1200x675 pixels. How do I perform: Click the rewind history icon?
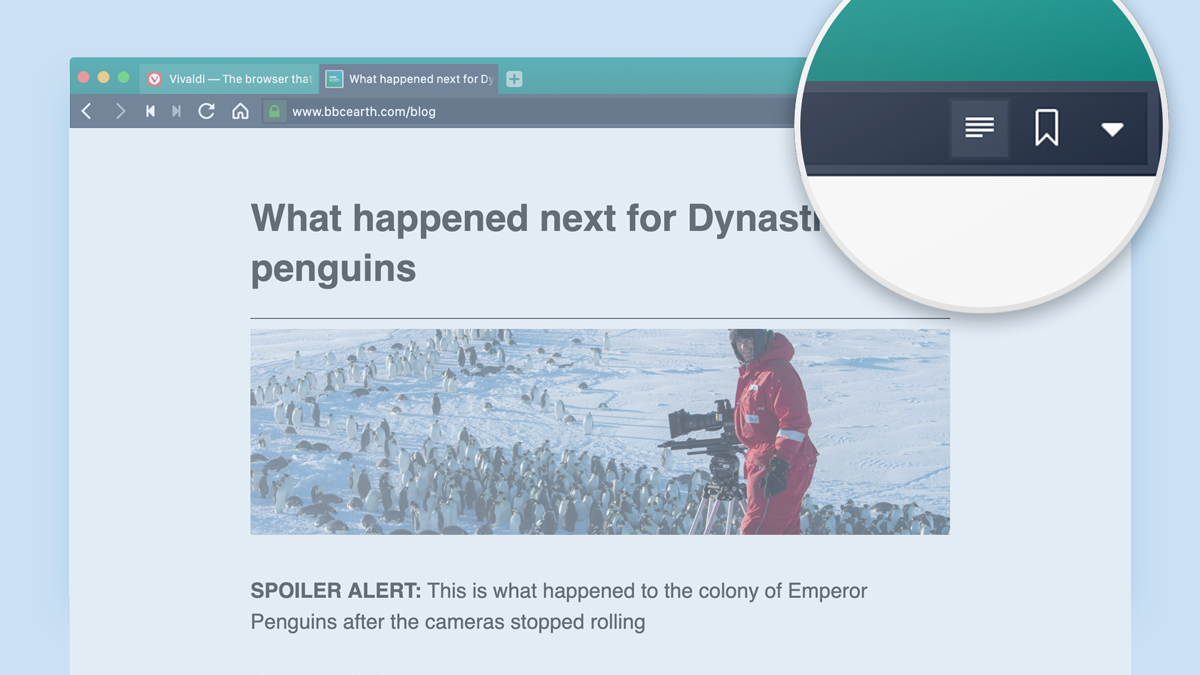pos(150,111)
